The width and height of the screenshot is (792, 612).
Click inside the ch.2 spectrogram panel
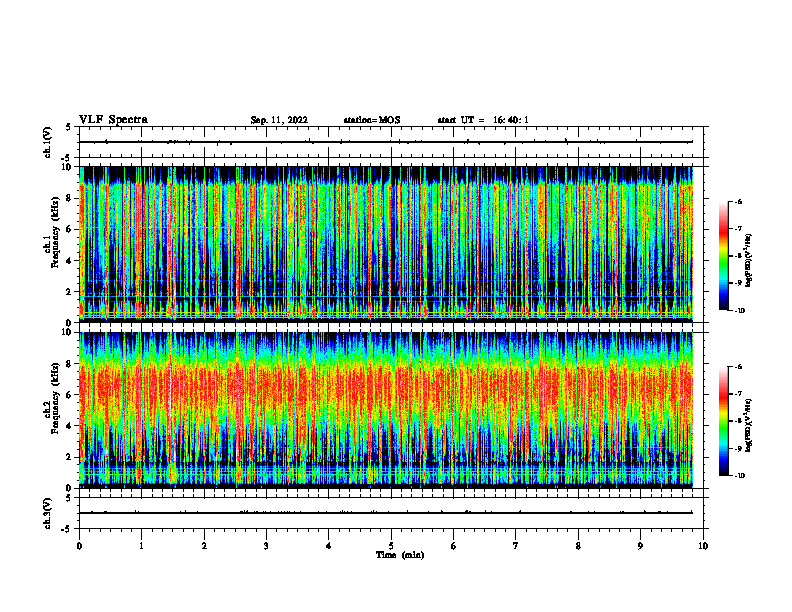tap(386, 410)
